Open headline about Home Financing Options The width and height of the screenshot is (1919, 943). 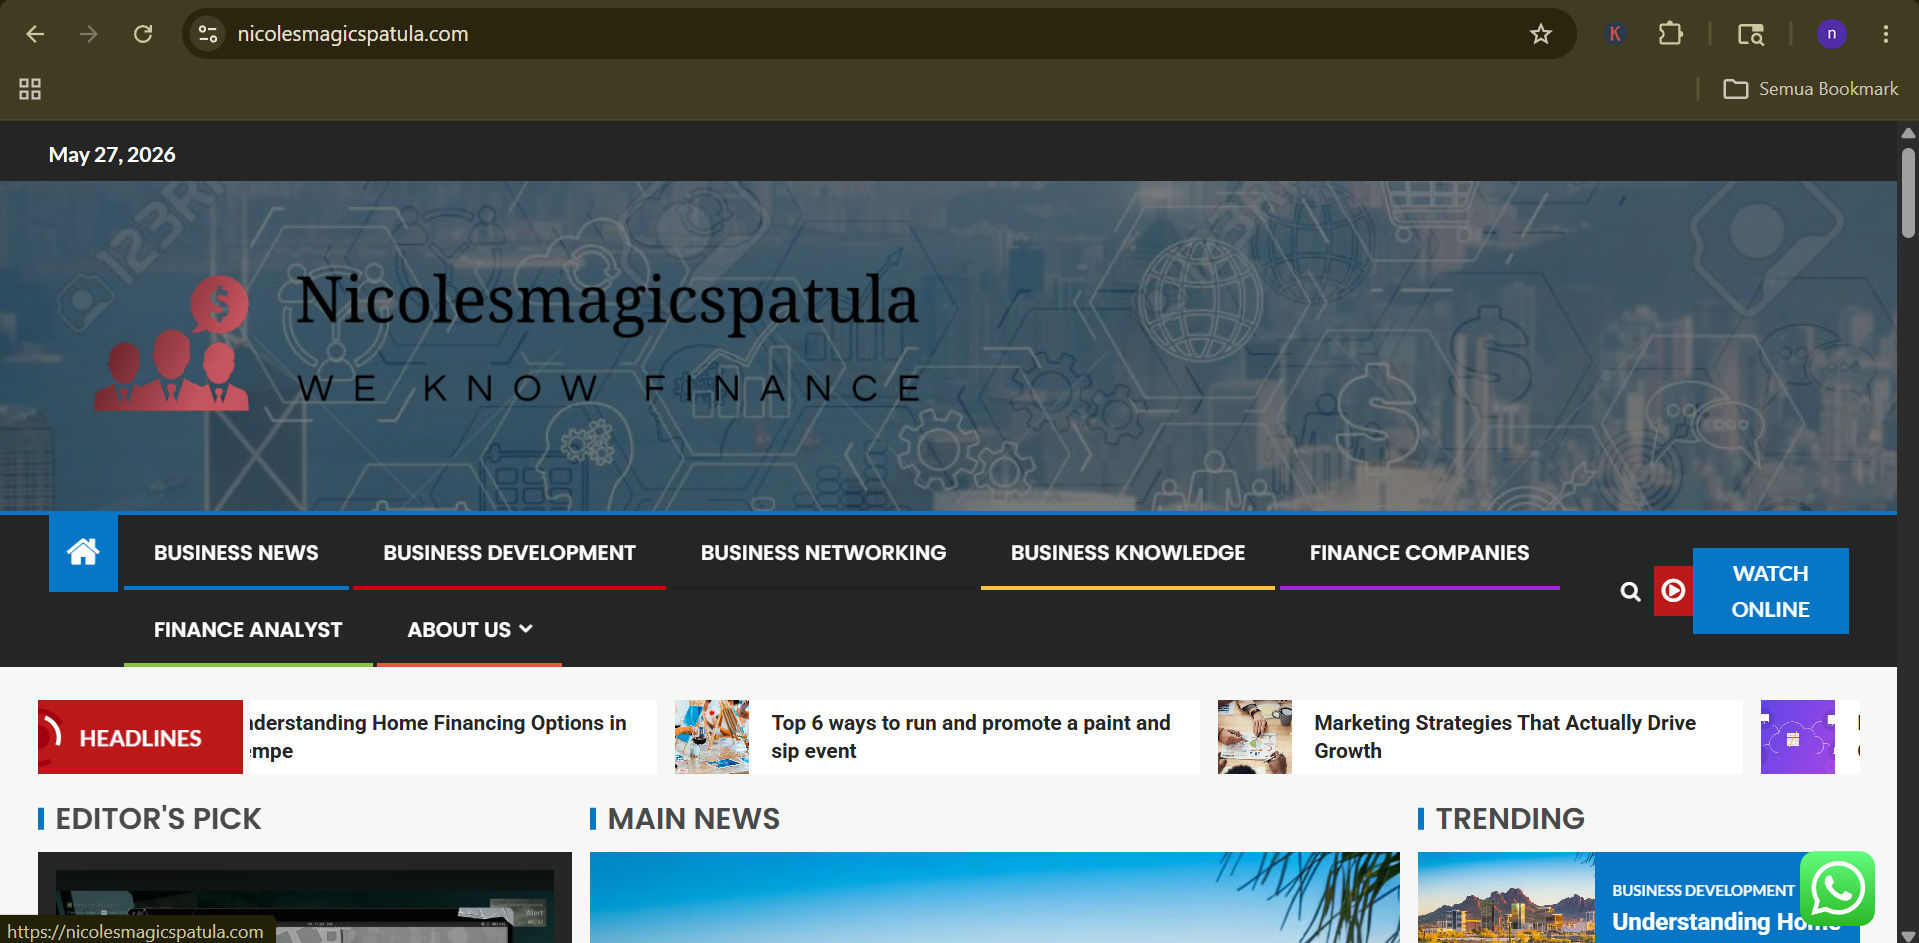(x=438, y=737)
